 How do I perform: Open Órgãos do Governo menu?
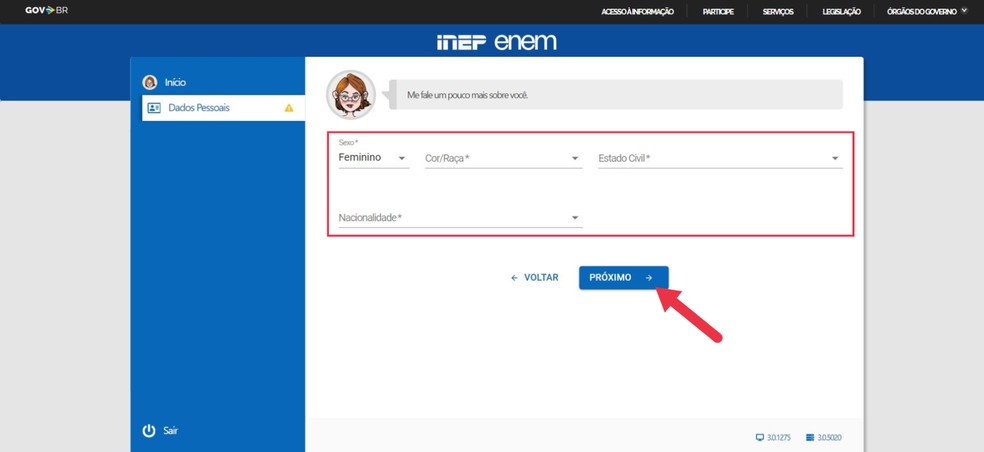tap(922, 11)
